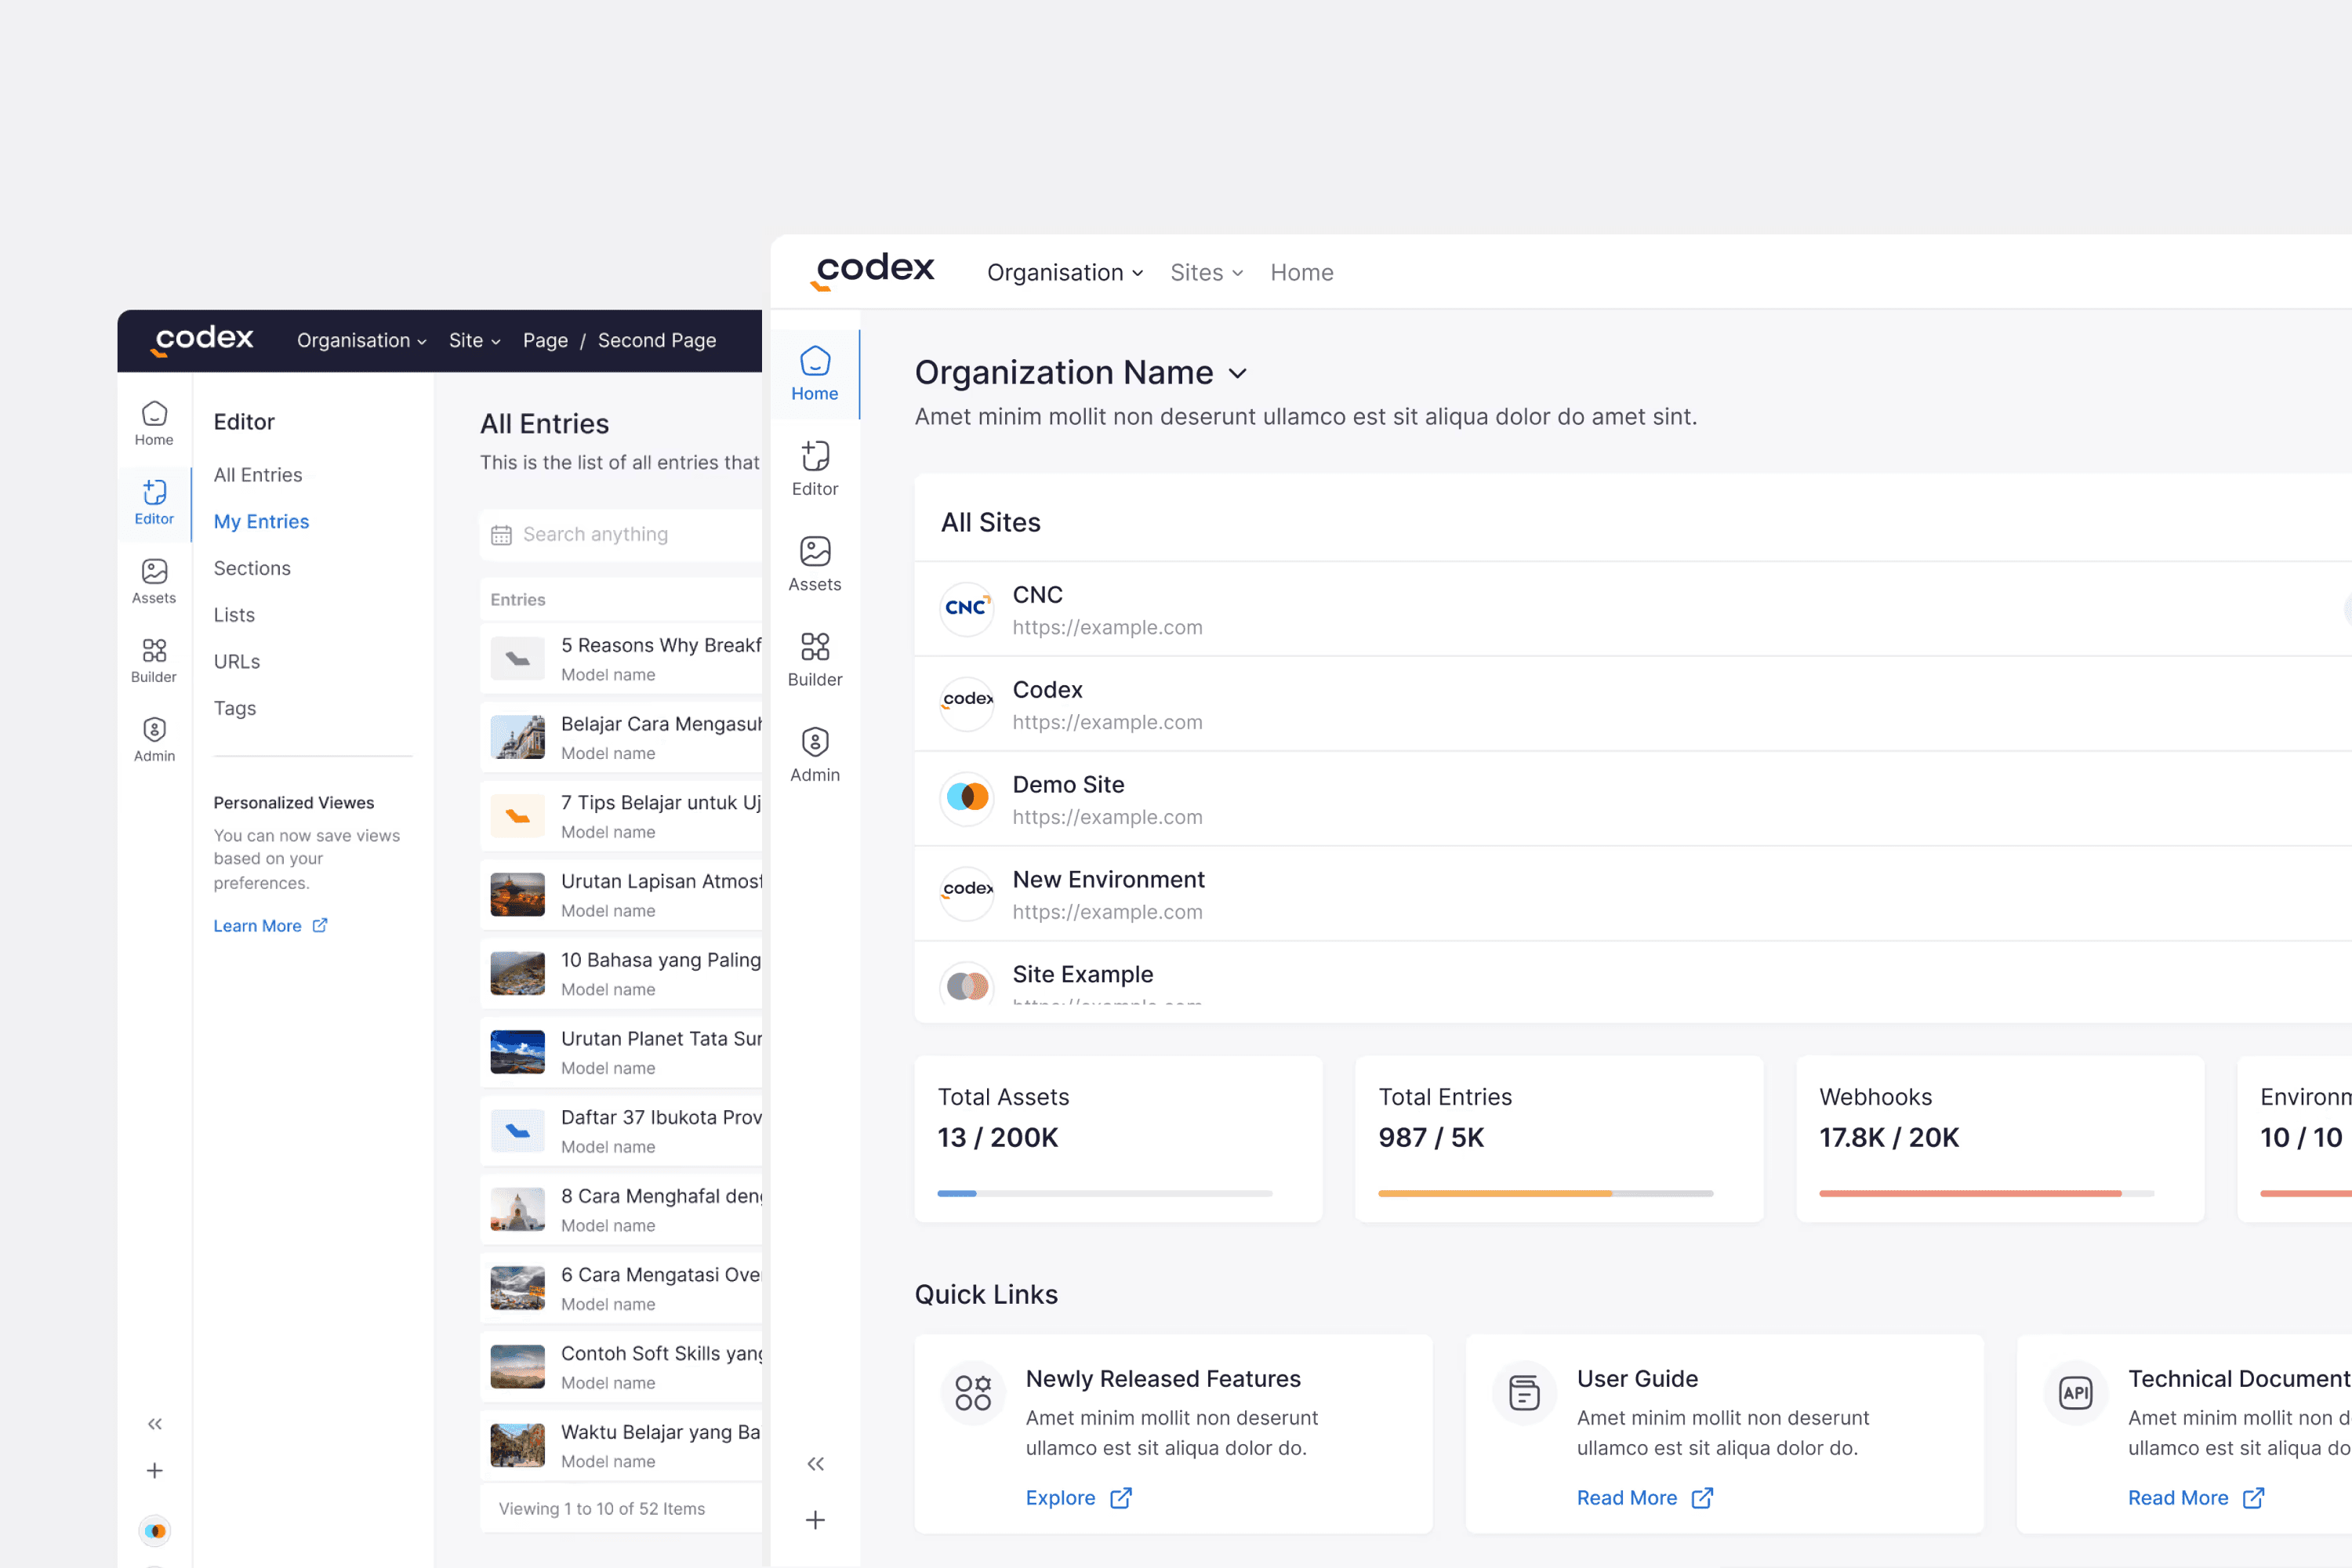Click API icon on Technical Documentation card
Image resolution: width=2352 pixels, height=1568 pixels.
[2075, 1392]
